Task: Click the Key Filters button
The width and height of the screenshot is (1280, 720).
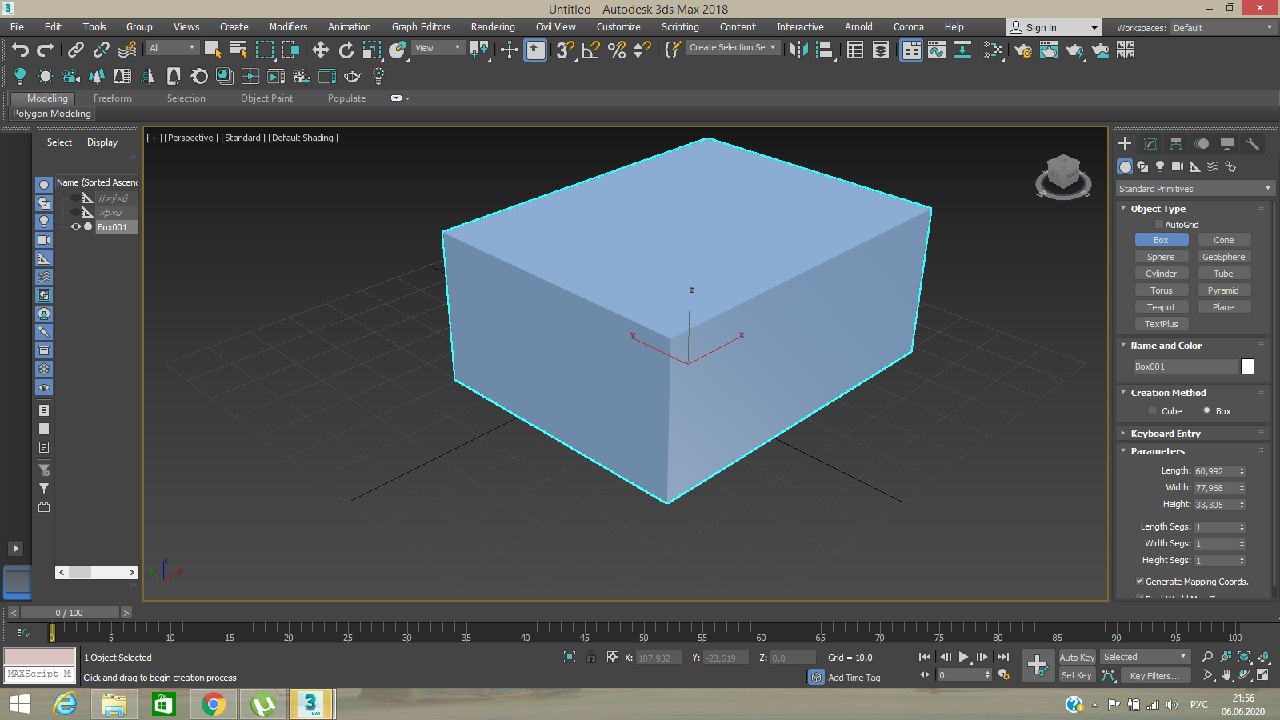Action: (x=1154, y=675)
